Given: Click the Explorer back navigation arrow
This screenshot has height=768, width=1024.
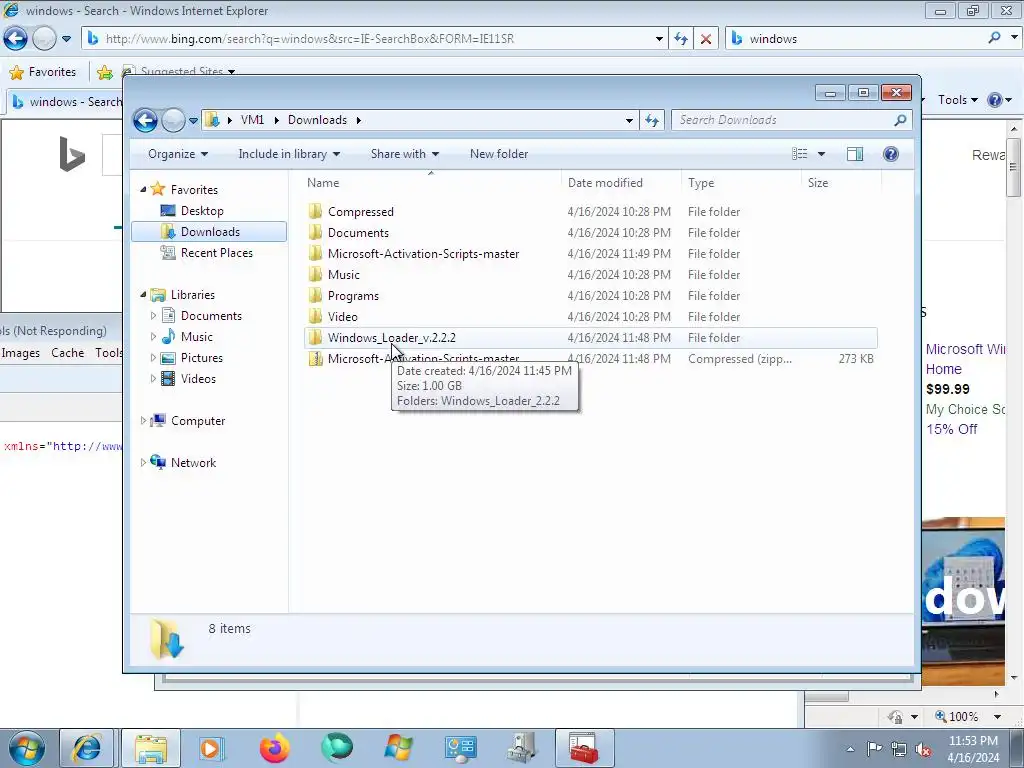Looking at the screenshot, I should click(x=145, y=120).
